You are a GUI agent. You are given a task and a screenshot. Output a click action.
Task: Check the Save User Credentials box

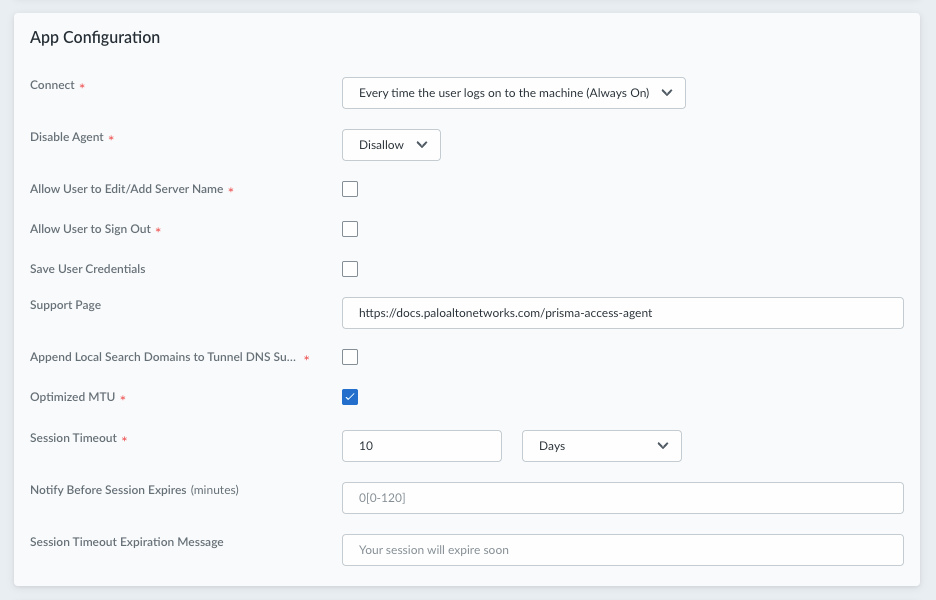(350, 269)
